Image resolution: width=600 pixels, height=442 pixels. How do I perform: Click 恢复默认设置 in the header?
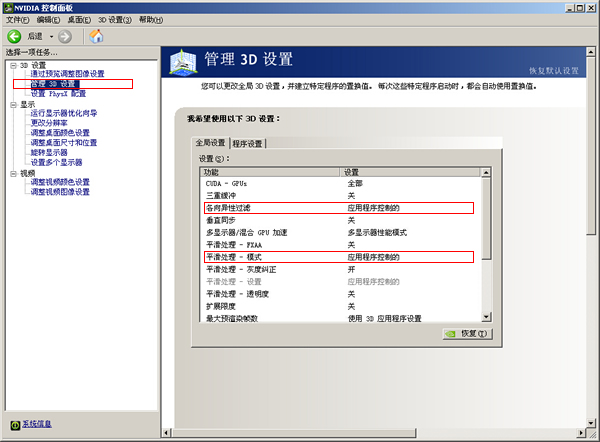pyautogui.click(x=554, y=71)
